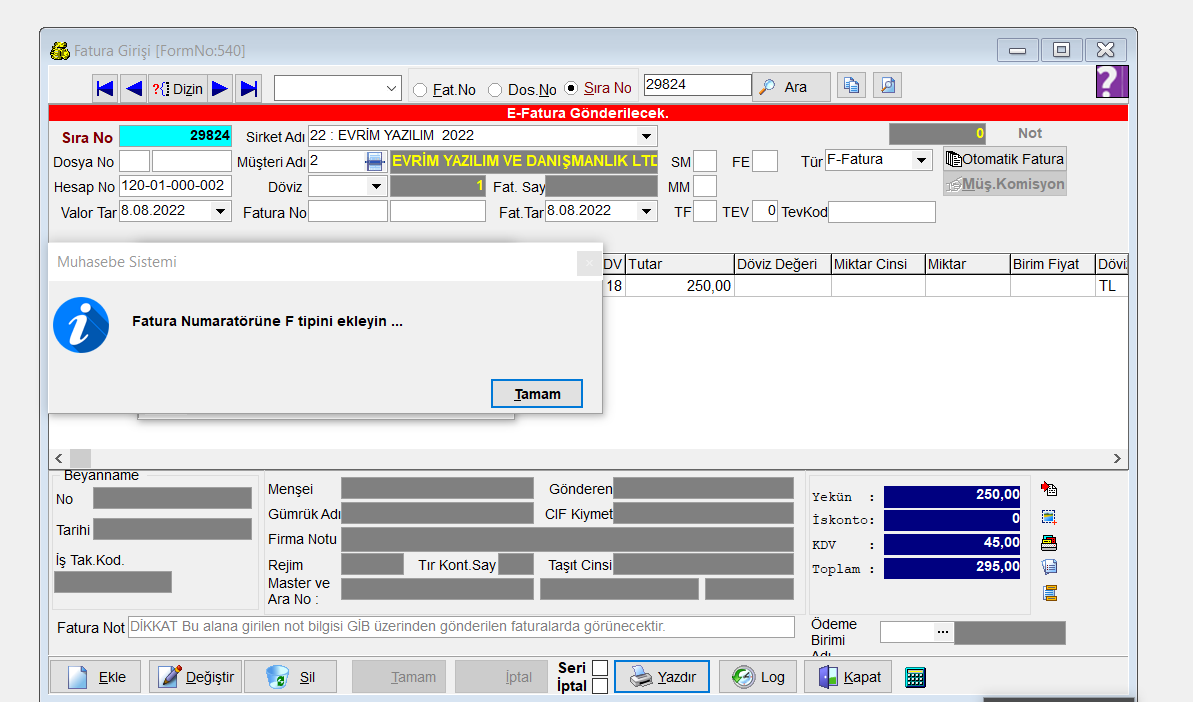Click the Döviz Değeri column header
The image size is (1193, 702).
point(782,264)
